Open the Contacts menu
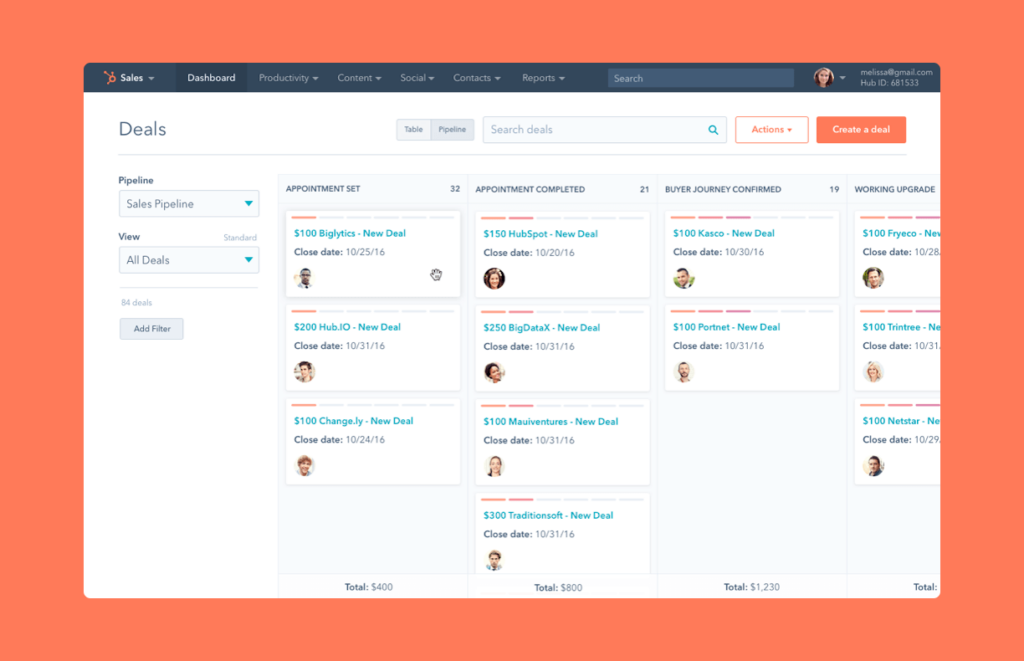Screen dimensions: 1024x661 [x=476, y=77]
